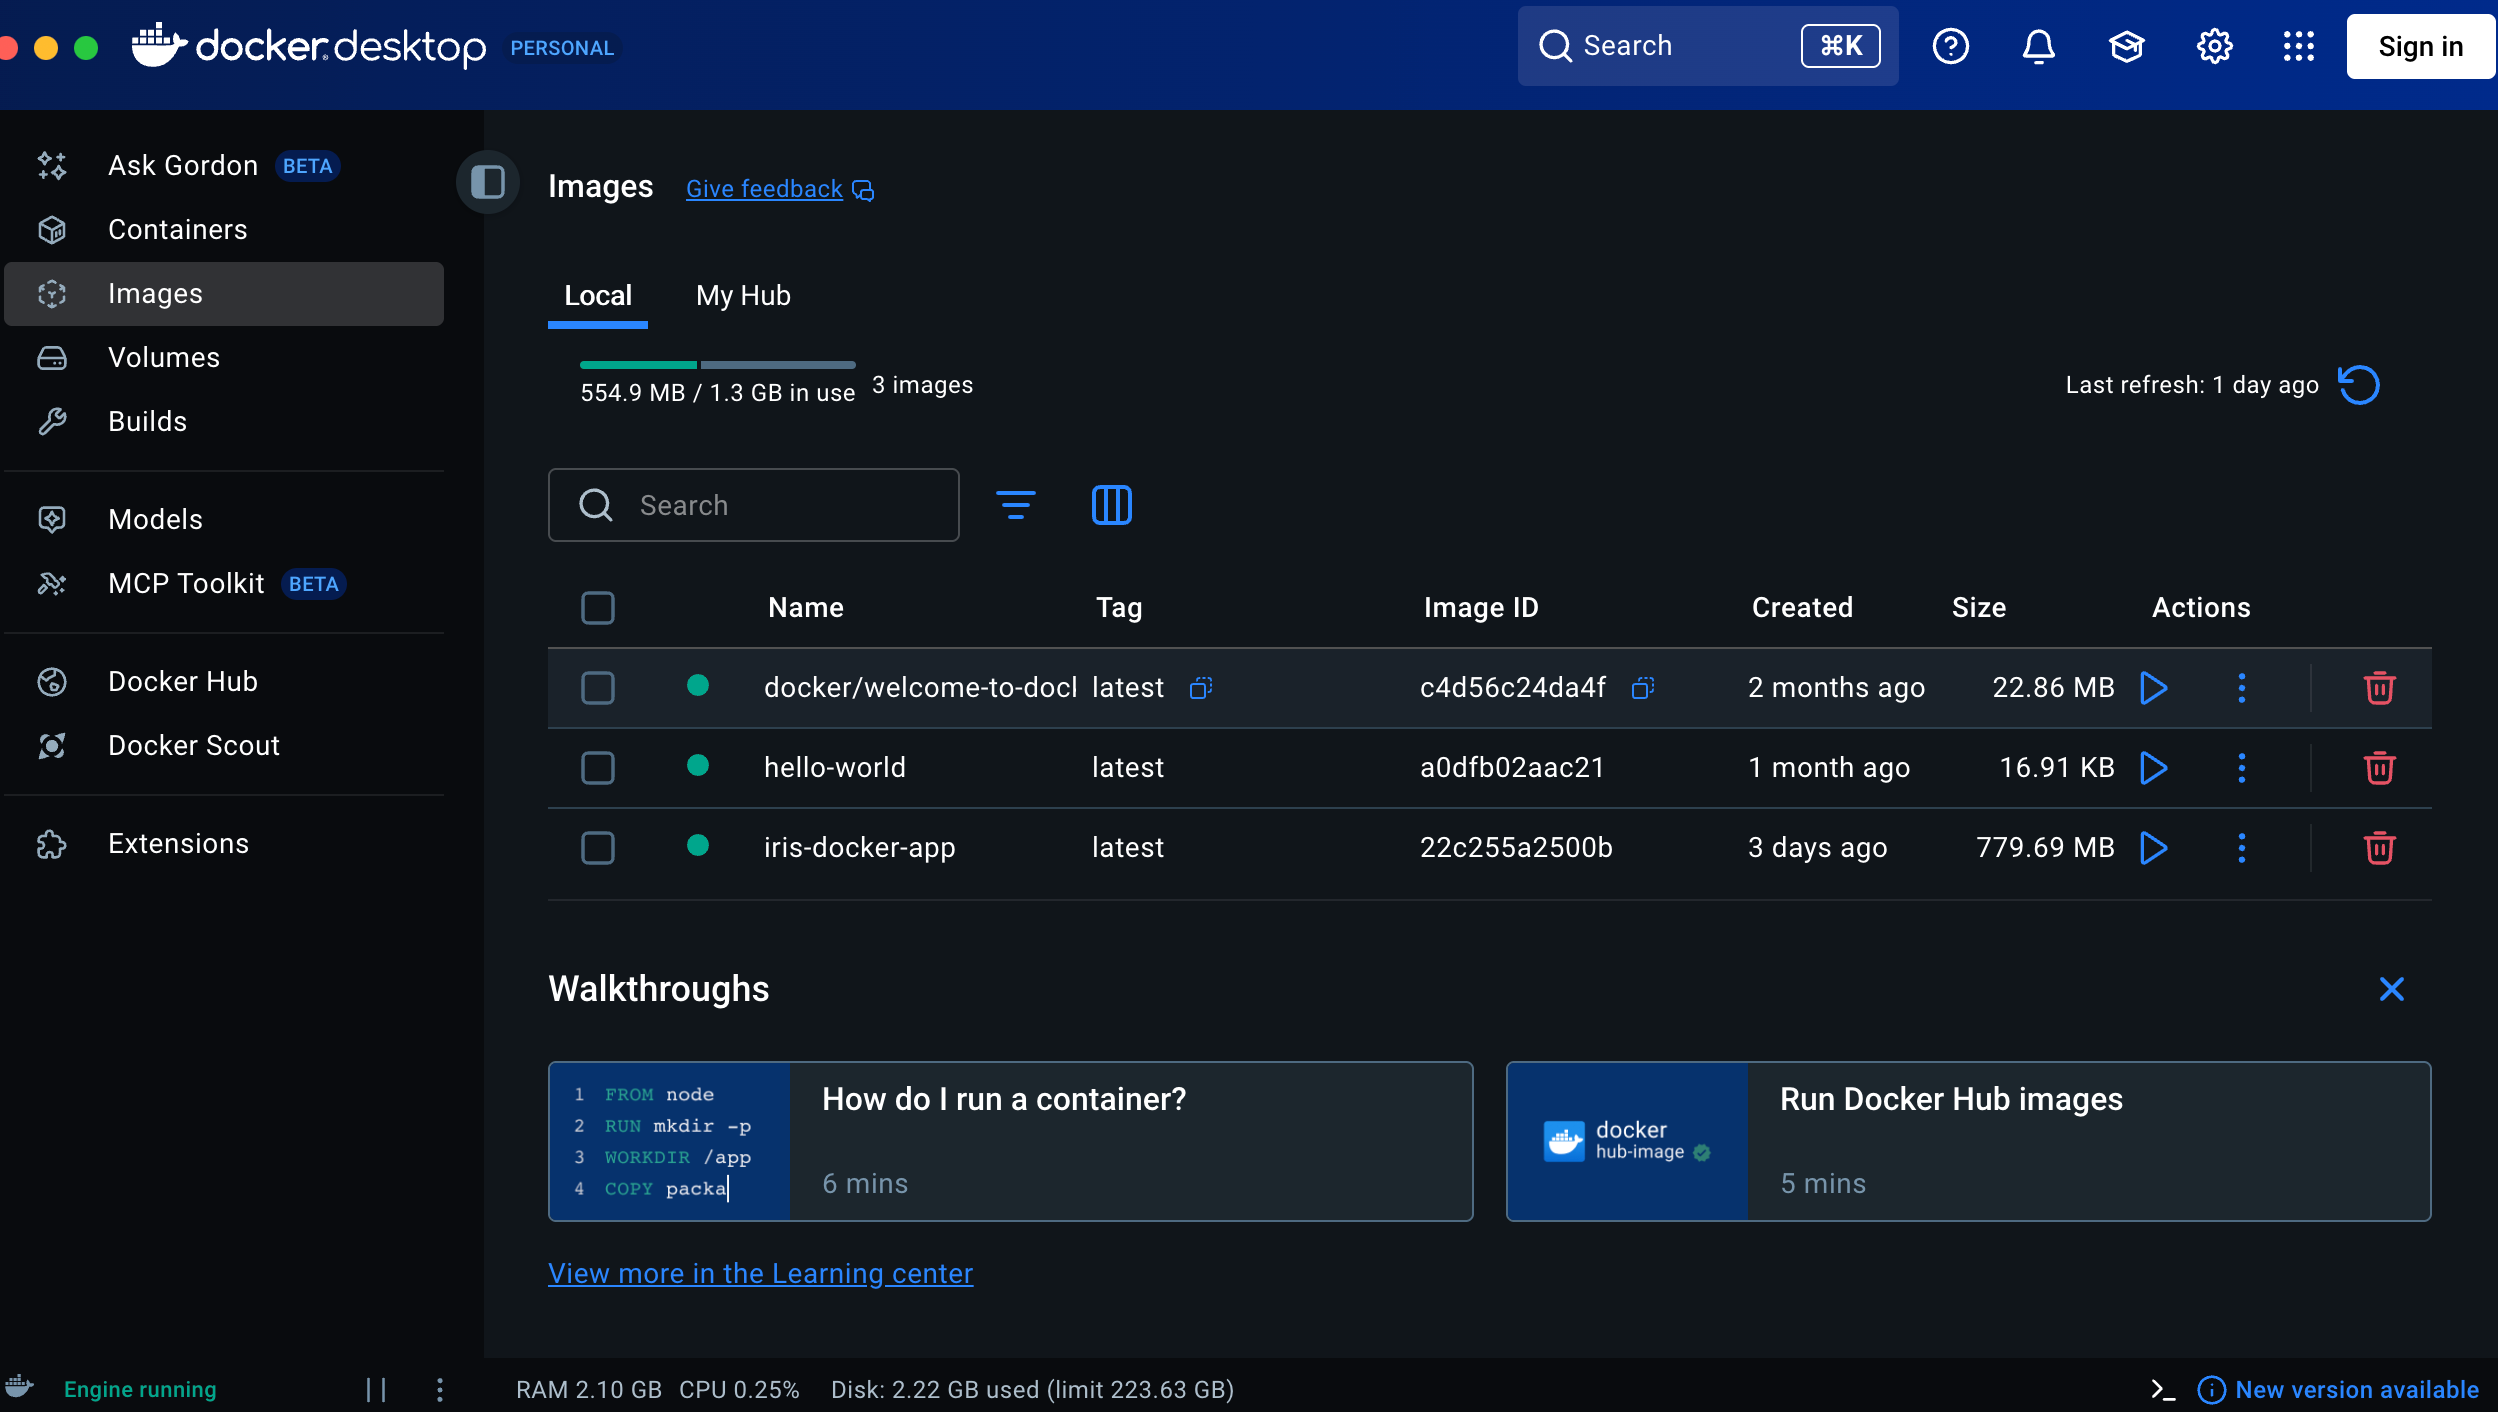
Task: Delete the iris-docker-app image
Action: coord(2379,848)
